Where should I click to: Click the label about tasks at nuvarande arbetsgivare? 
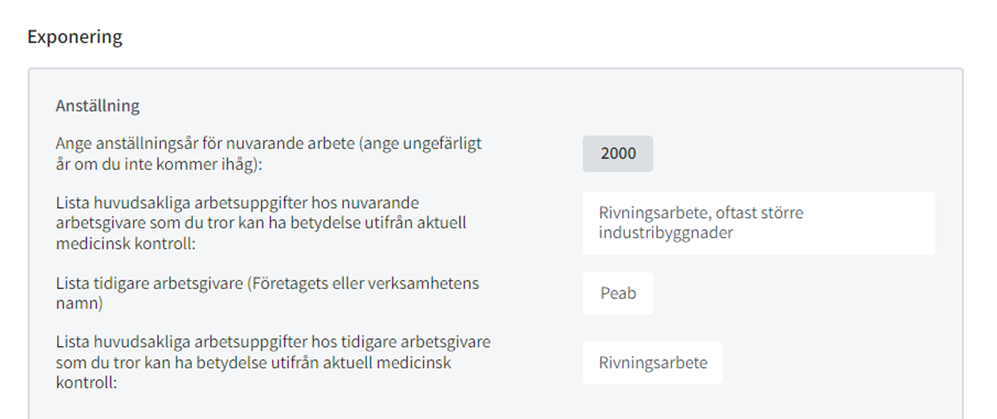point(261,224)
